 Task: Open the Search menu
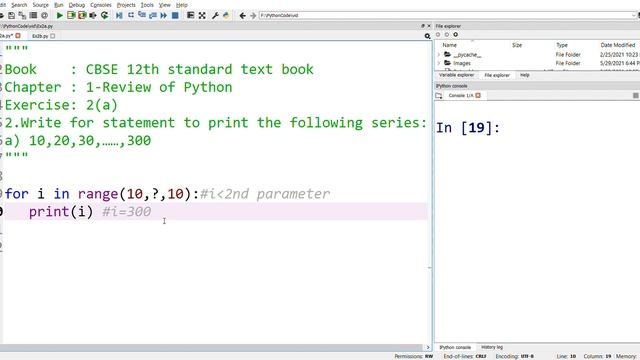[19, 5]
